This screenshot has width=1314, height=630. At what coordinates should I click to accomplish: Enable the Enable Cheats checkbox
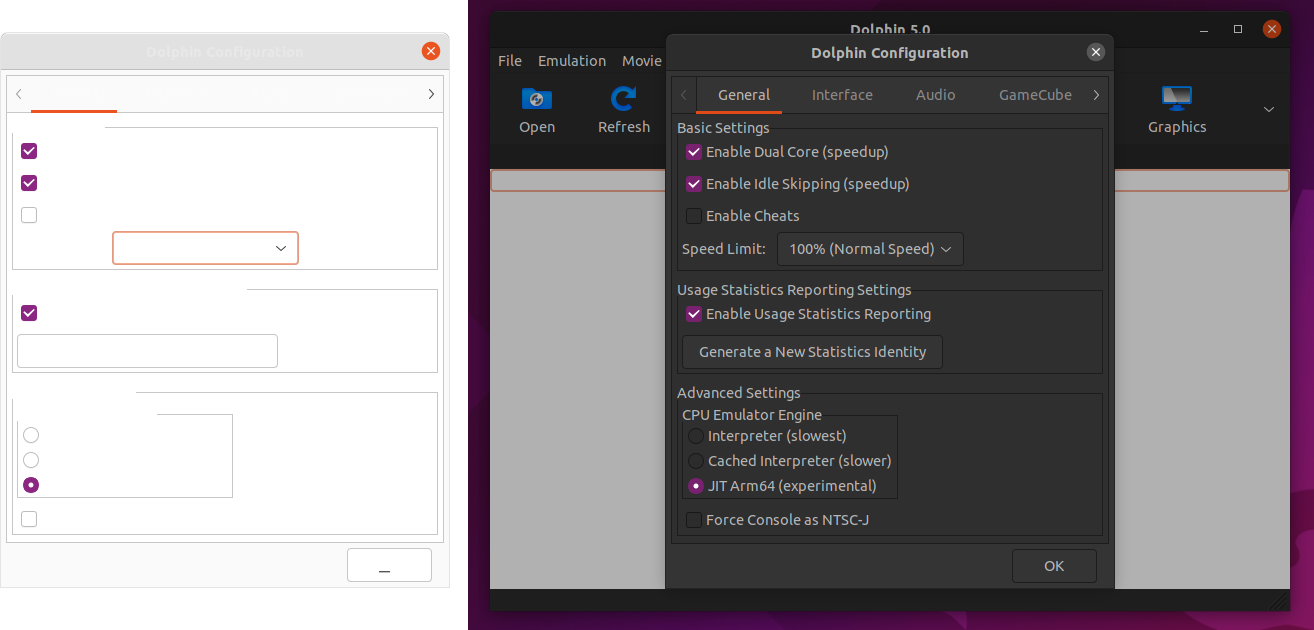coord(694,216)
